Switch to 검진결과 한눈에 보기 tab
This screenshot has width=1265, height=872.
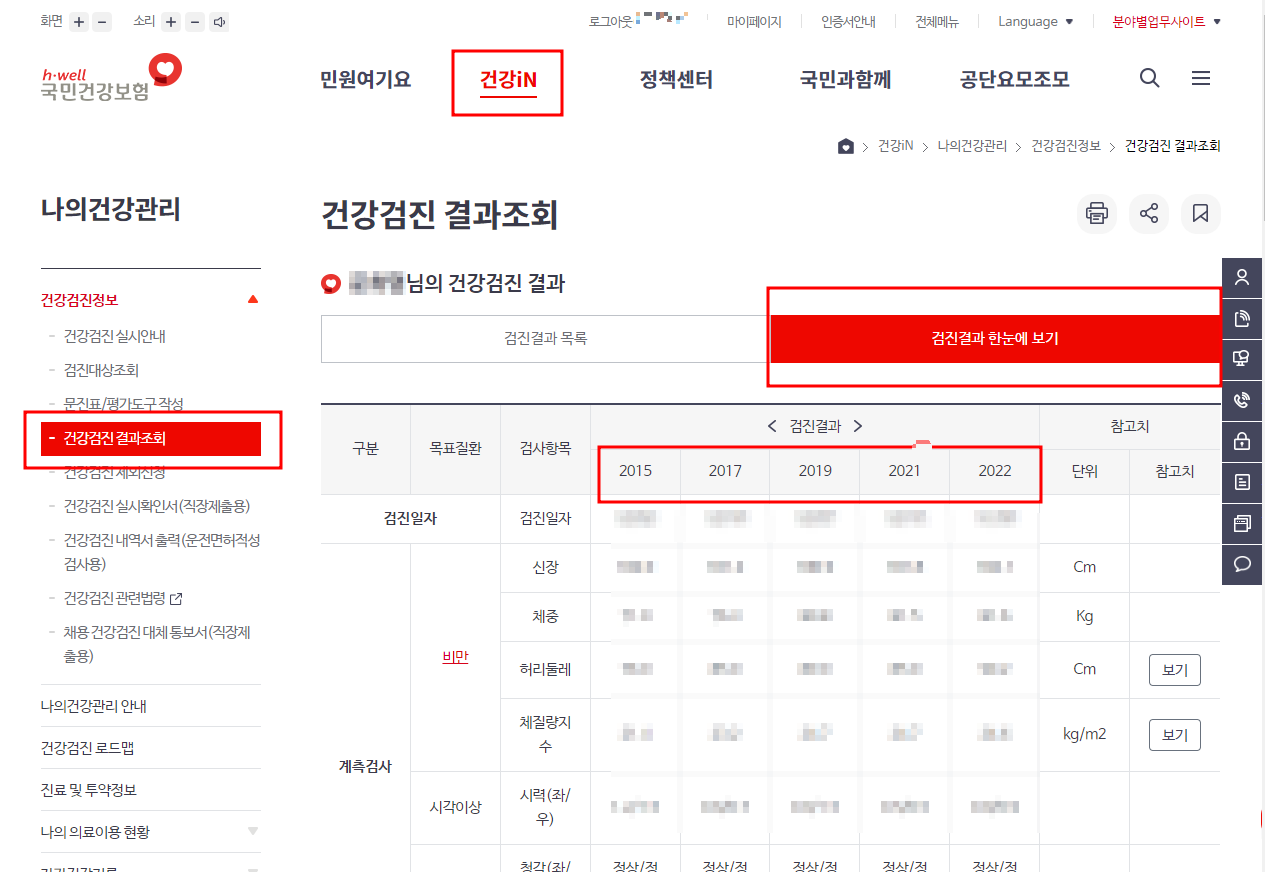[x=995, y=339]
